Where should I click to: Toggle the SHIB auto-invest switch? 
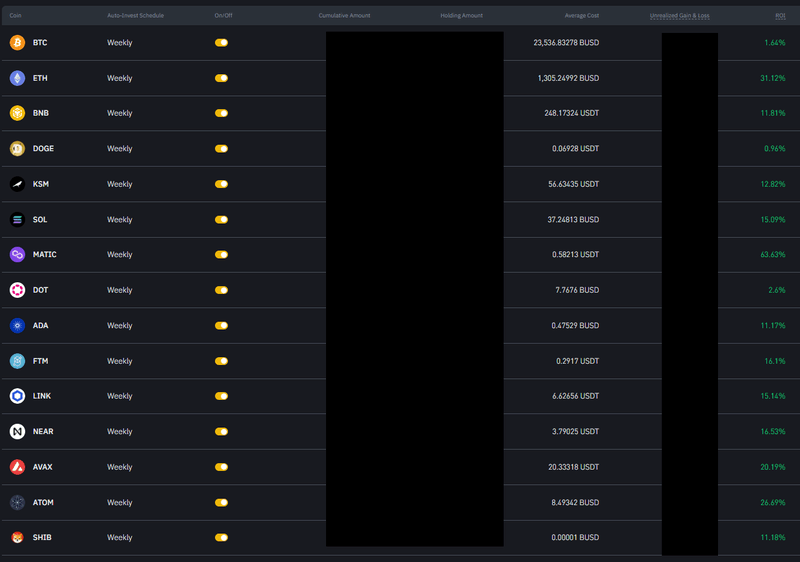(221, 538)
